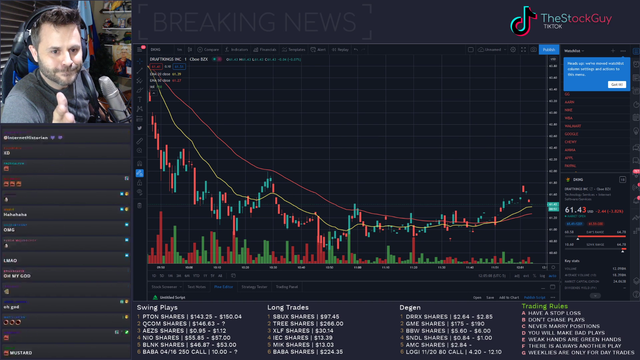
Task: Select the chart patterns tool
Action: [x=140, y=109]
